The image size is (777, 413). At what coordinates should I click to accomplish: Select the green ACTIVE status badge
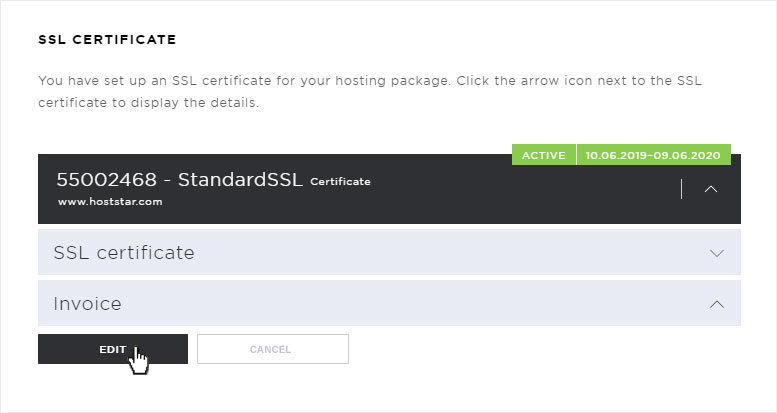(544, 155)
